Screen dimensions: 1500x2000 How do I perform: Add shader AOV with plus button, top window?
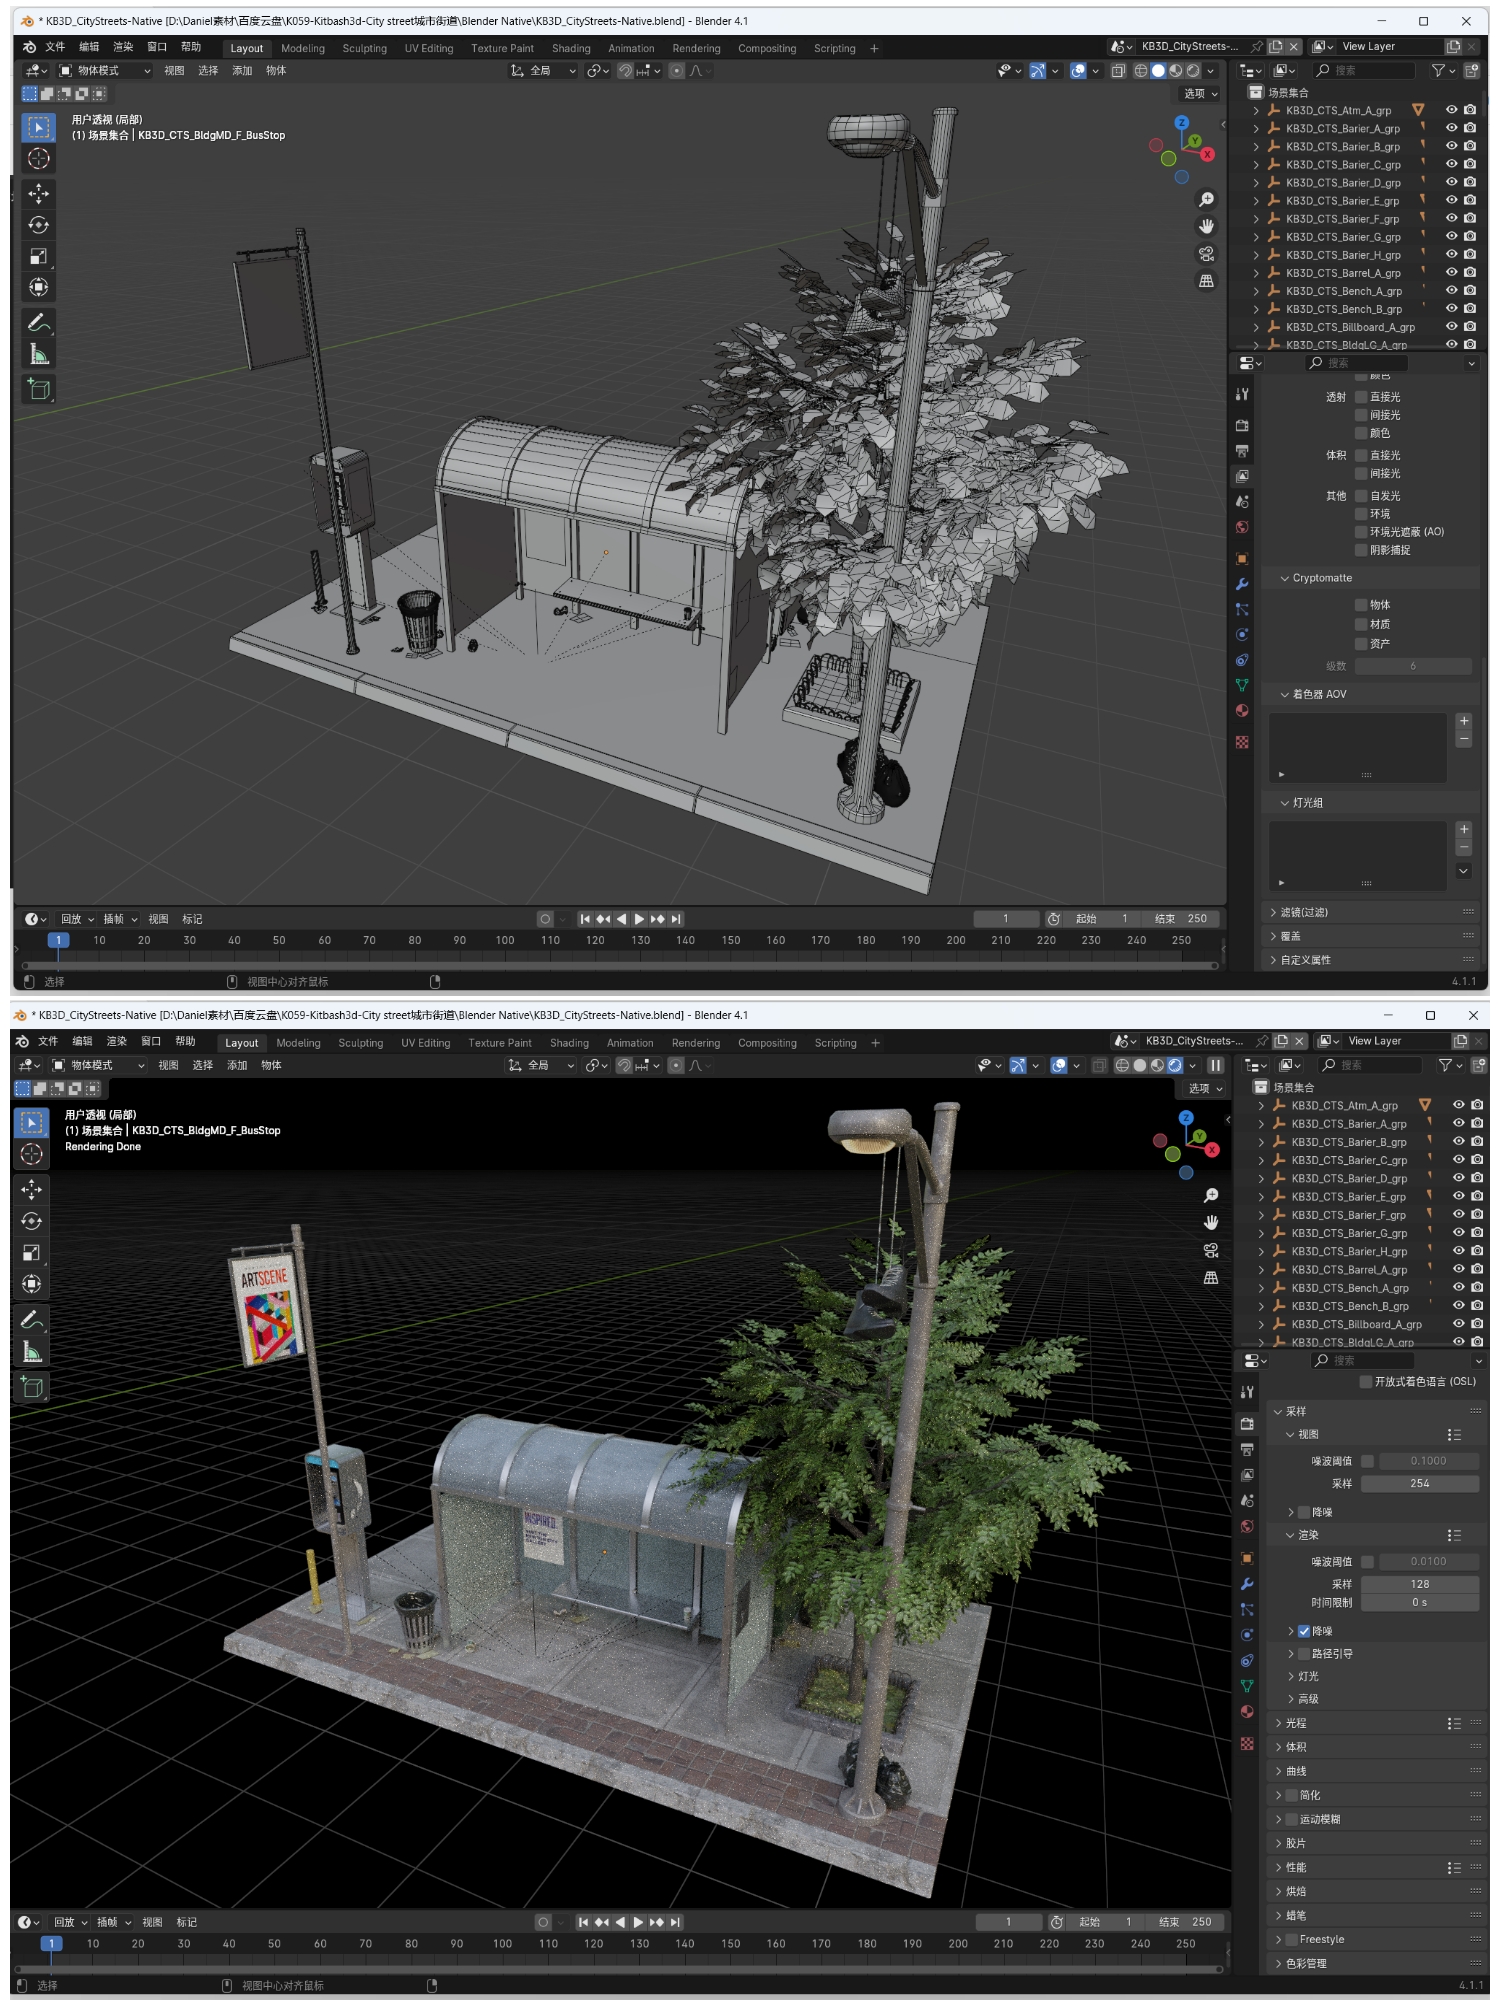pyautogui.click(x=1464, y=721)
